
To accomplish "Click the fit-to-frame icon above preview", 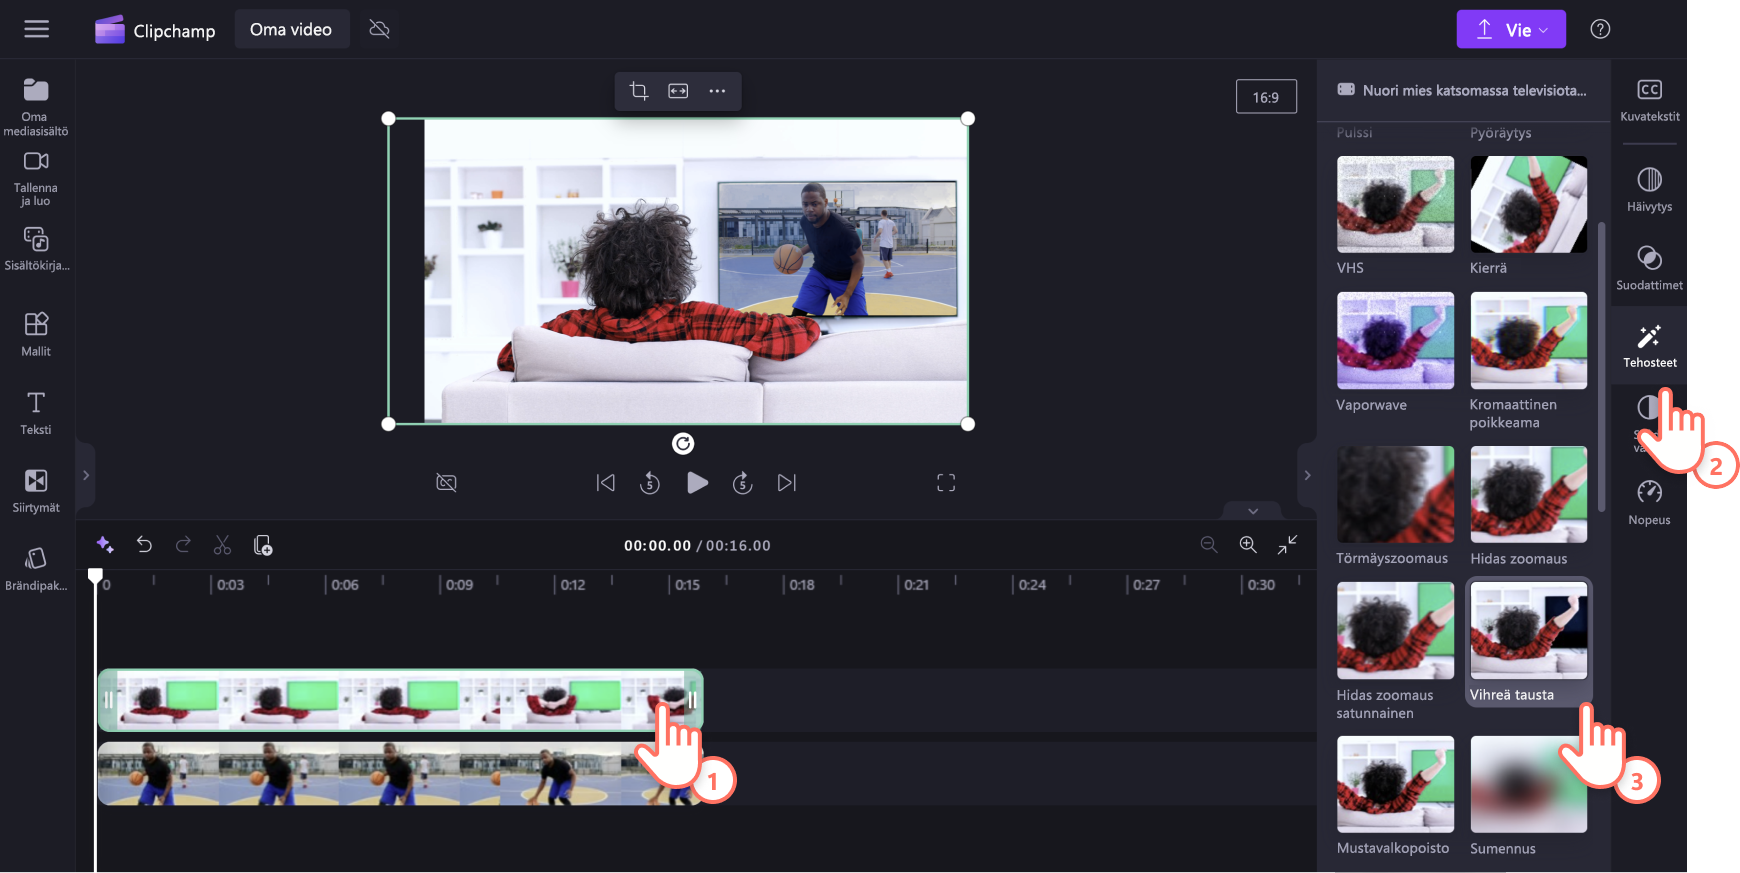I will click(x=678, y=91).
